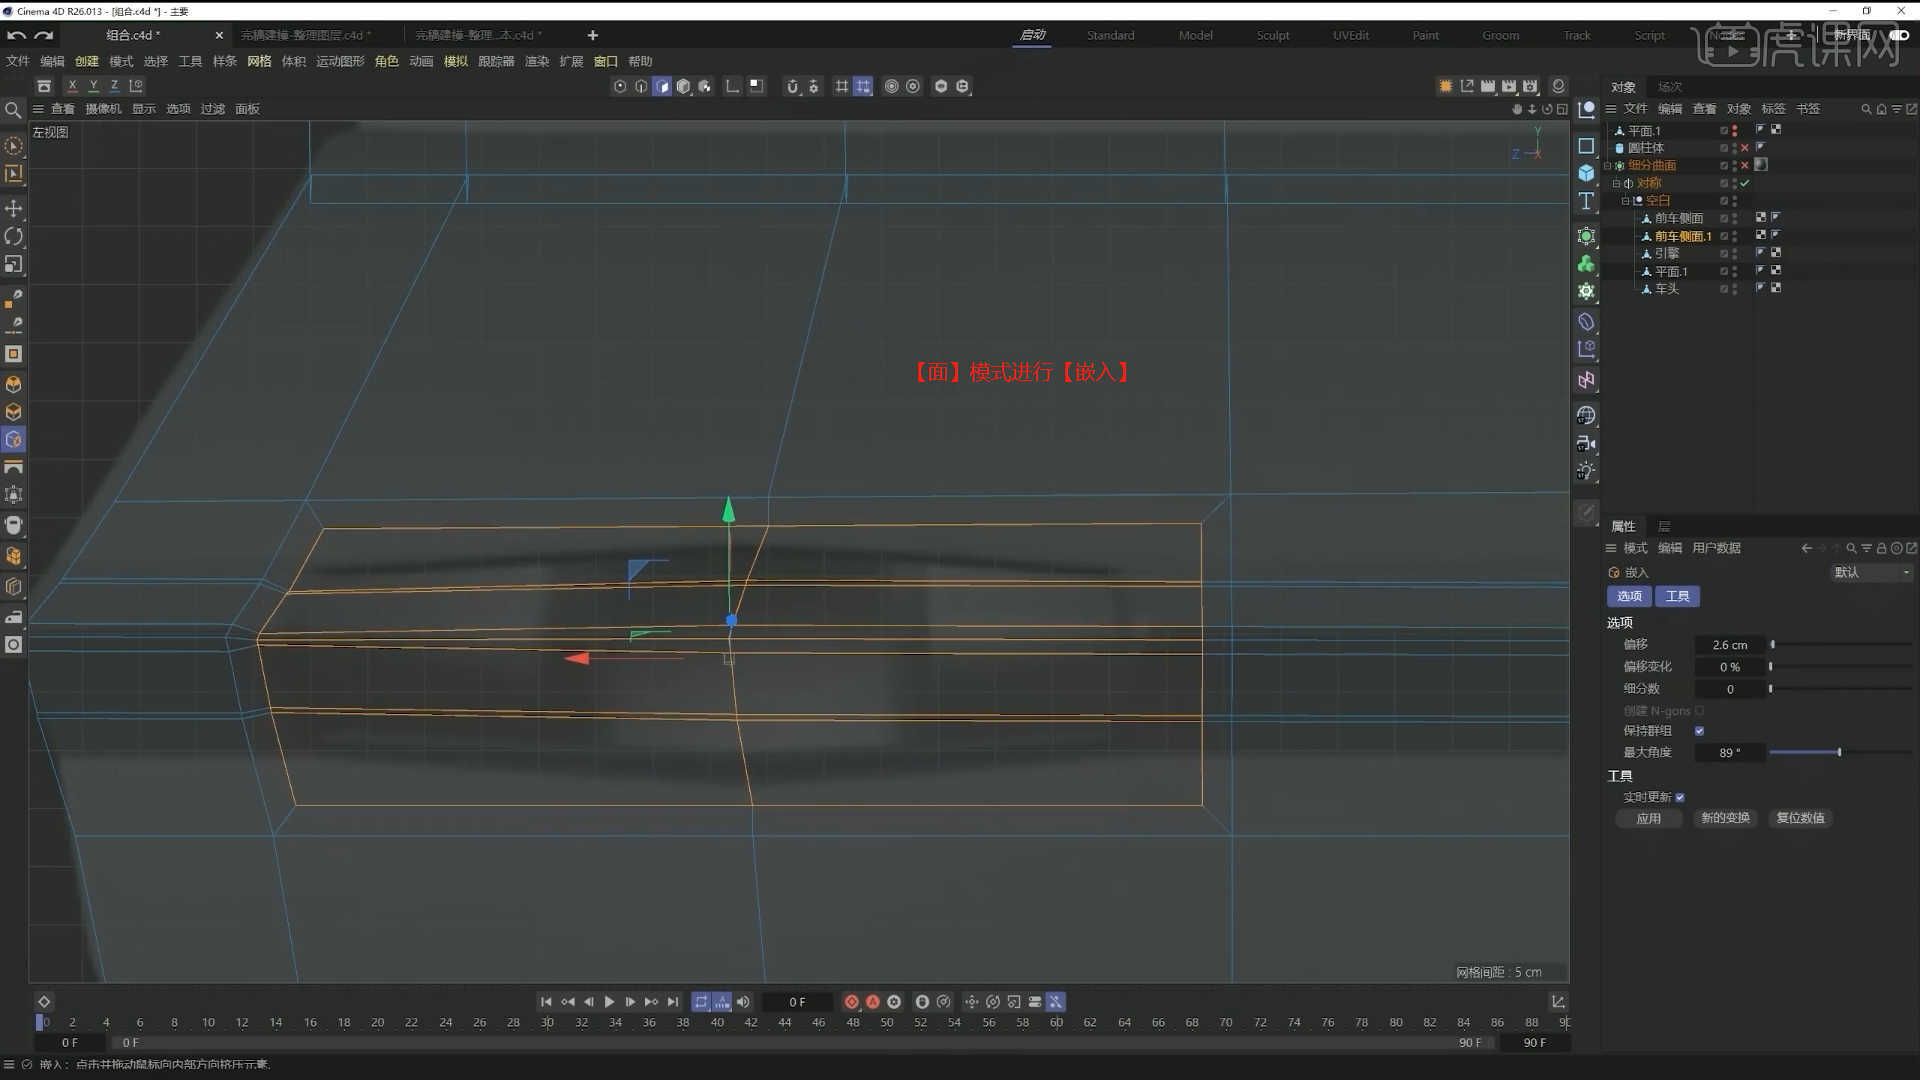Click the Redo arrow icon
This screenshot has height=1080, width=1920.
click(x=43, y=35)
